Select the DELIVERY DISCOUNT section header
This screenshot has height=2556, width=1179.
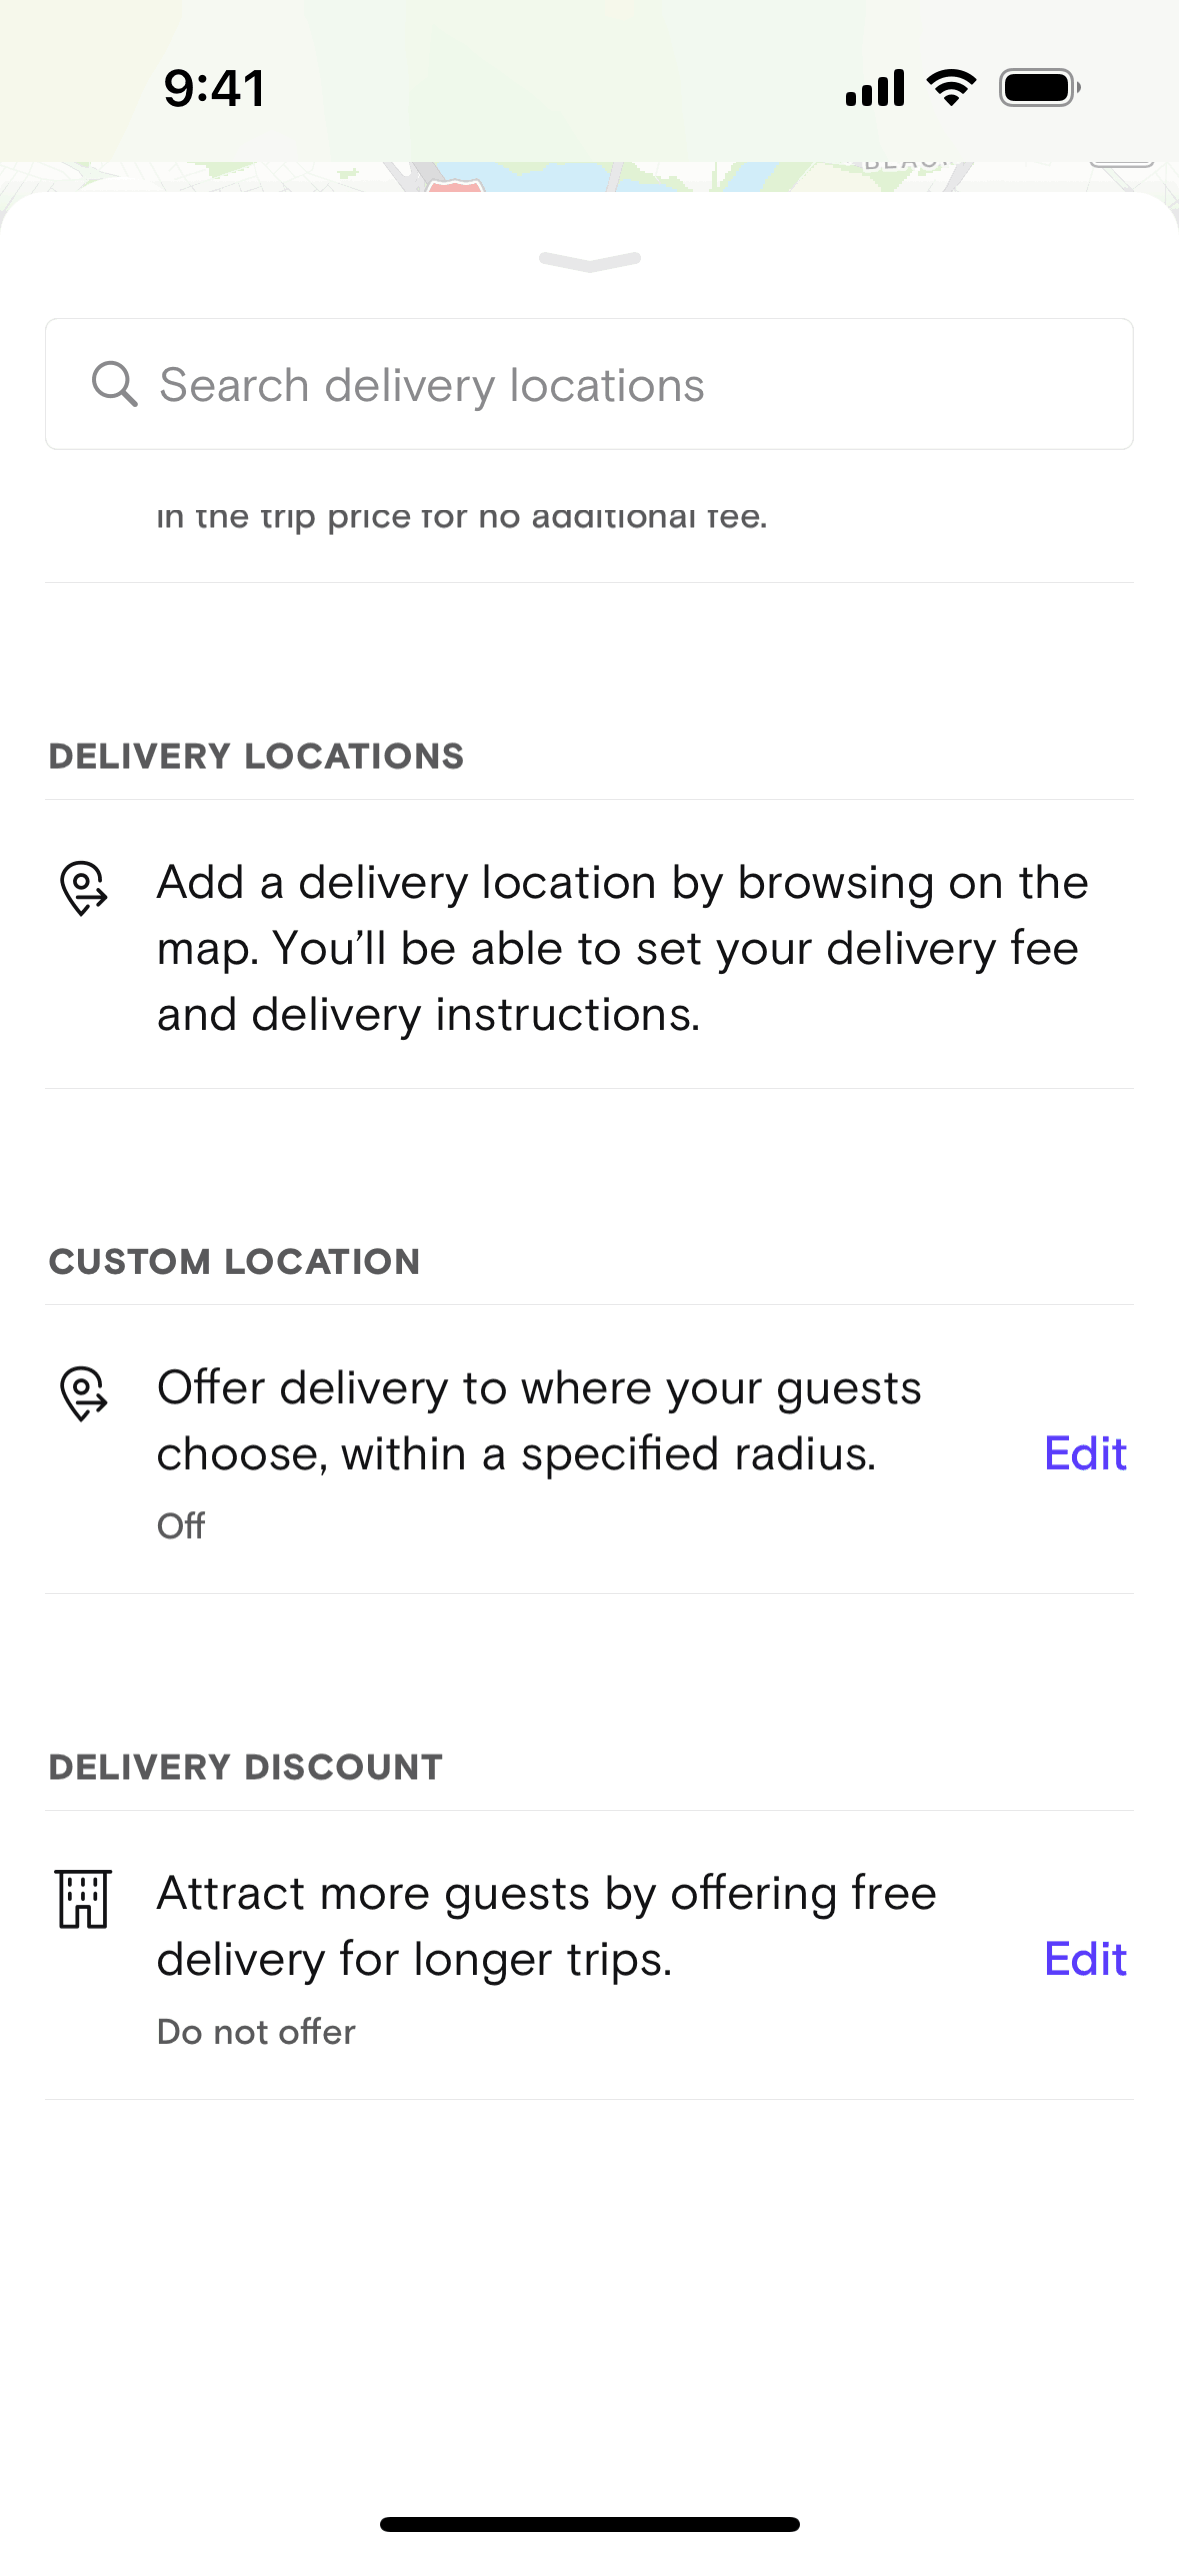coord(245,1767)
